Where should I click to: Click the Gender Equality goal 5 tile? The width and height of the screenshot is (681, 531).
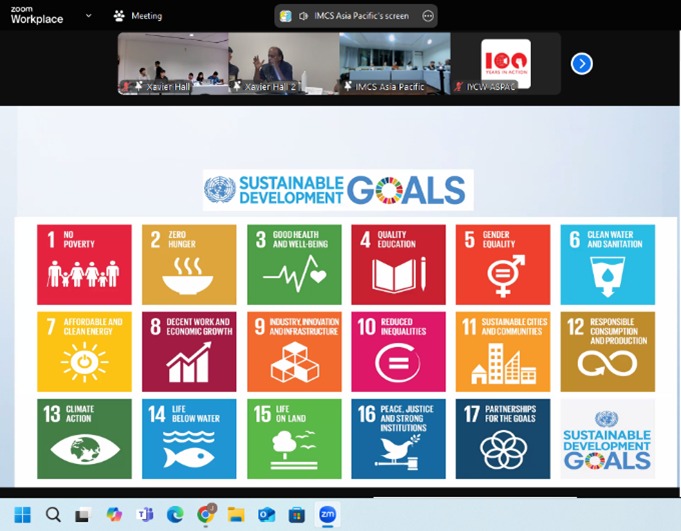click(503, 264)
